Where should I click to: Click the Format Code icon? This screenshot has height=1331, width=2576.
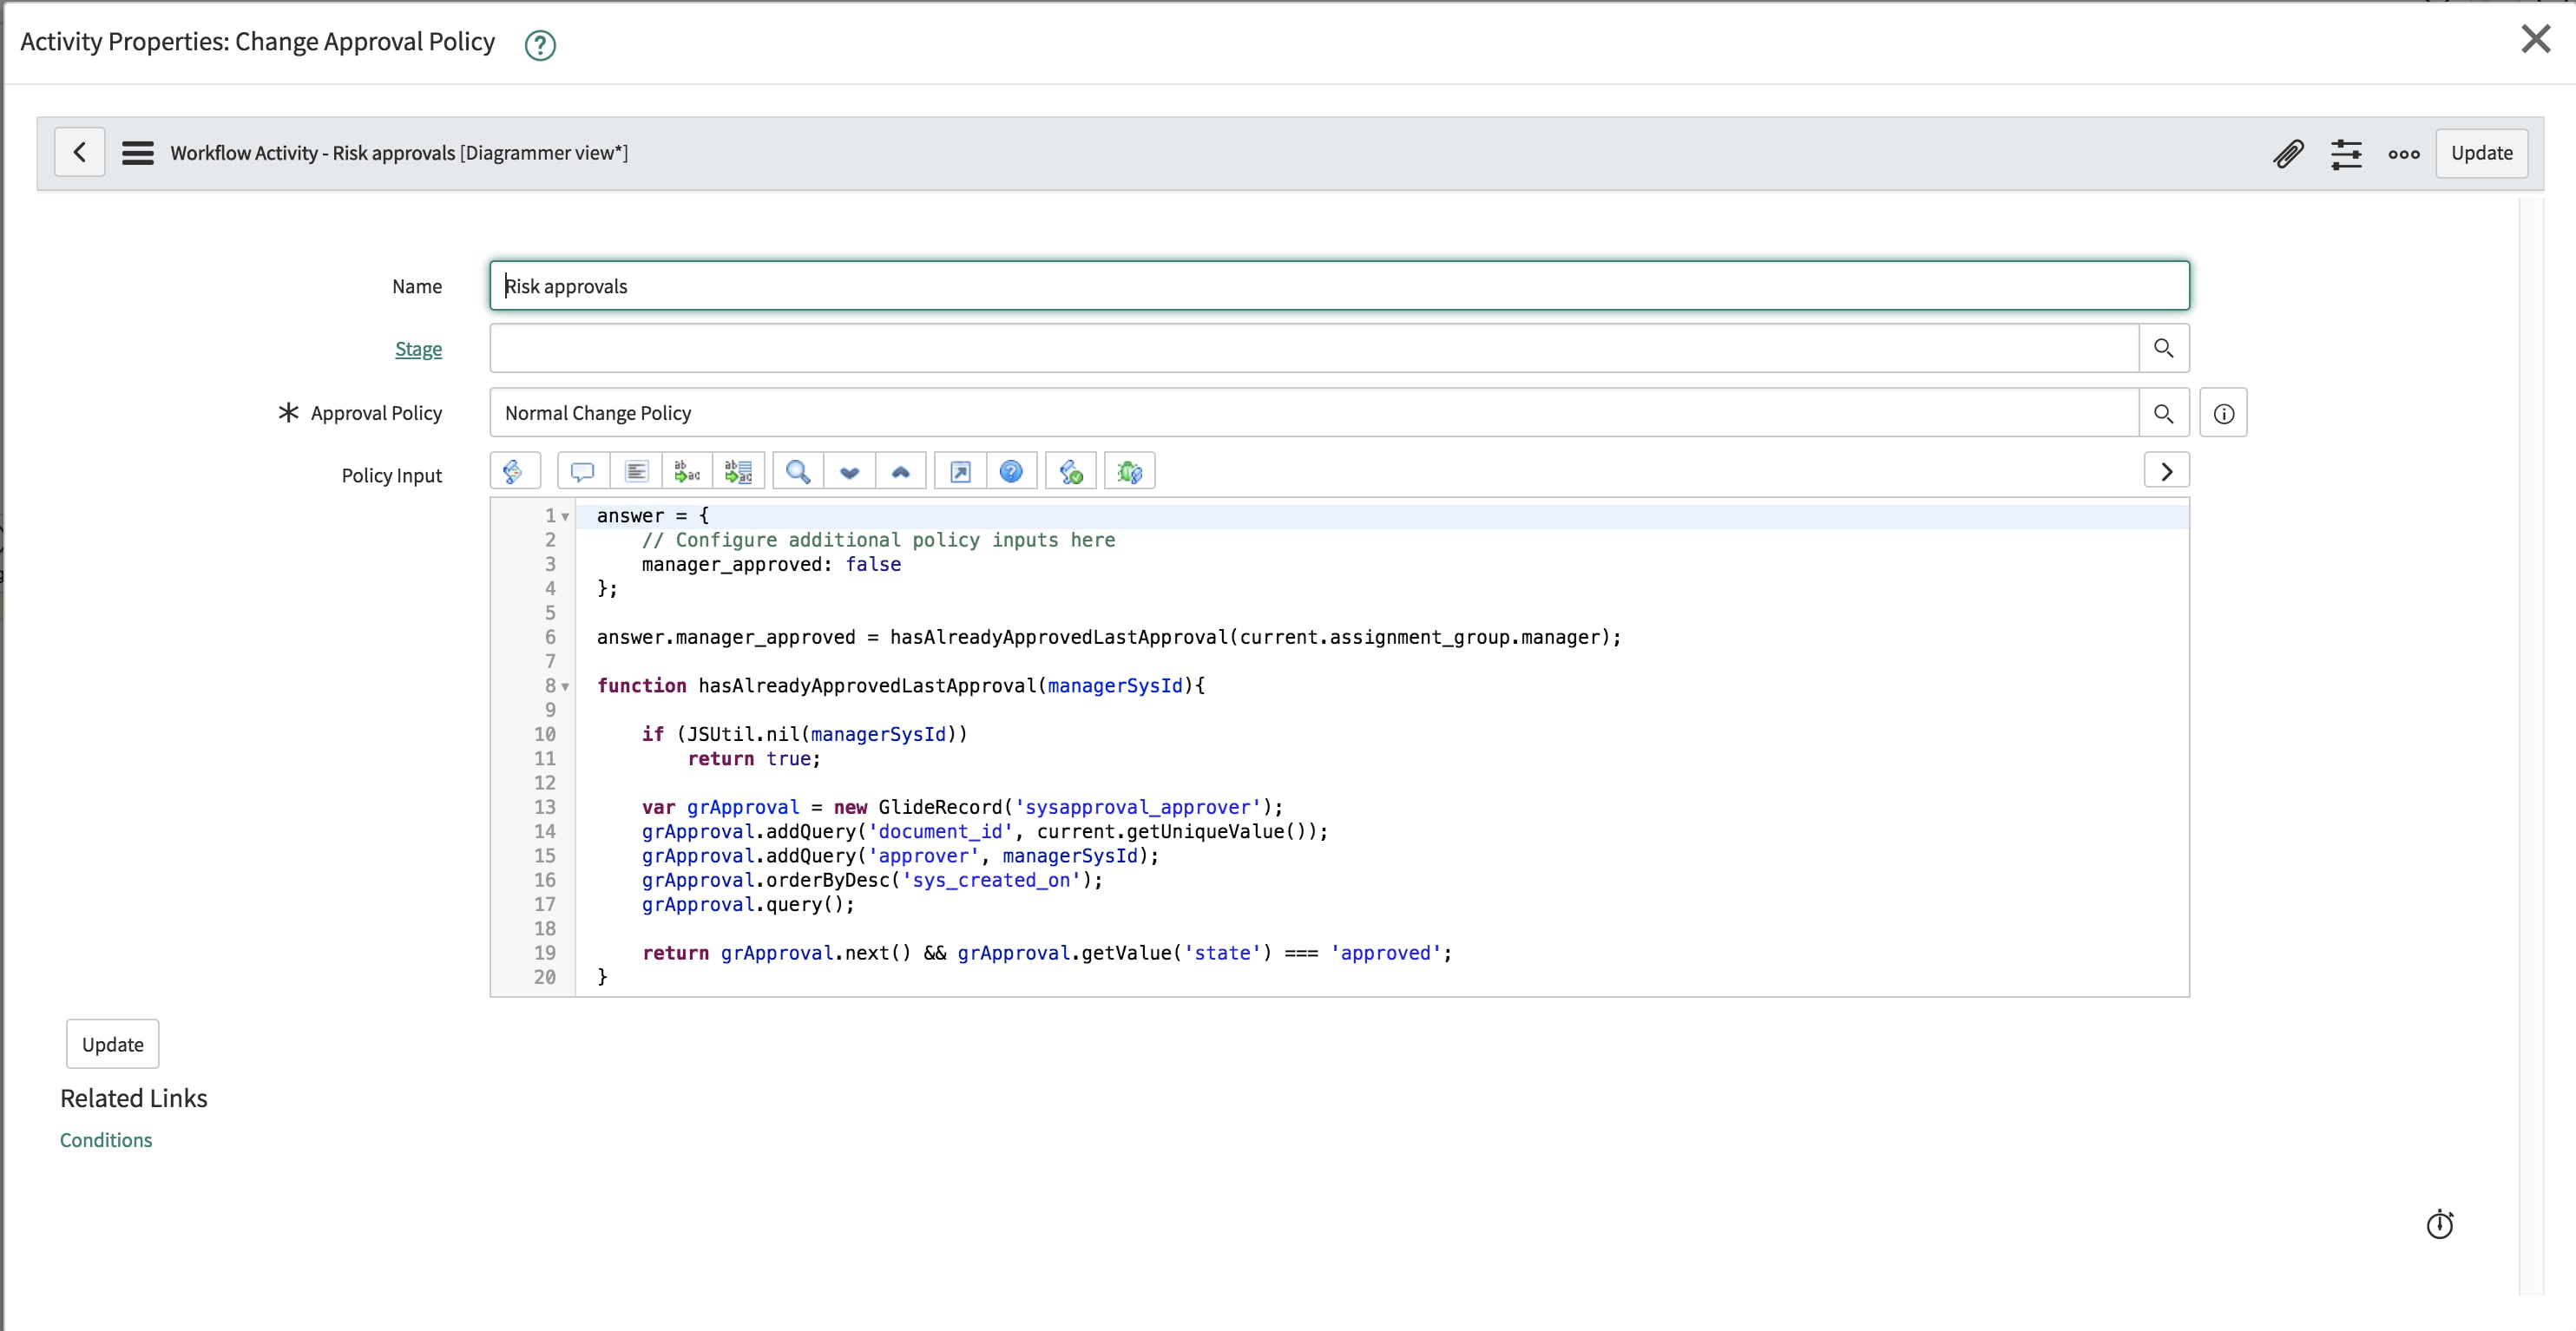point(636,471)
